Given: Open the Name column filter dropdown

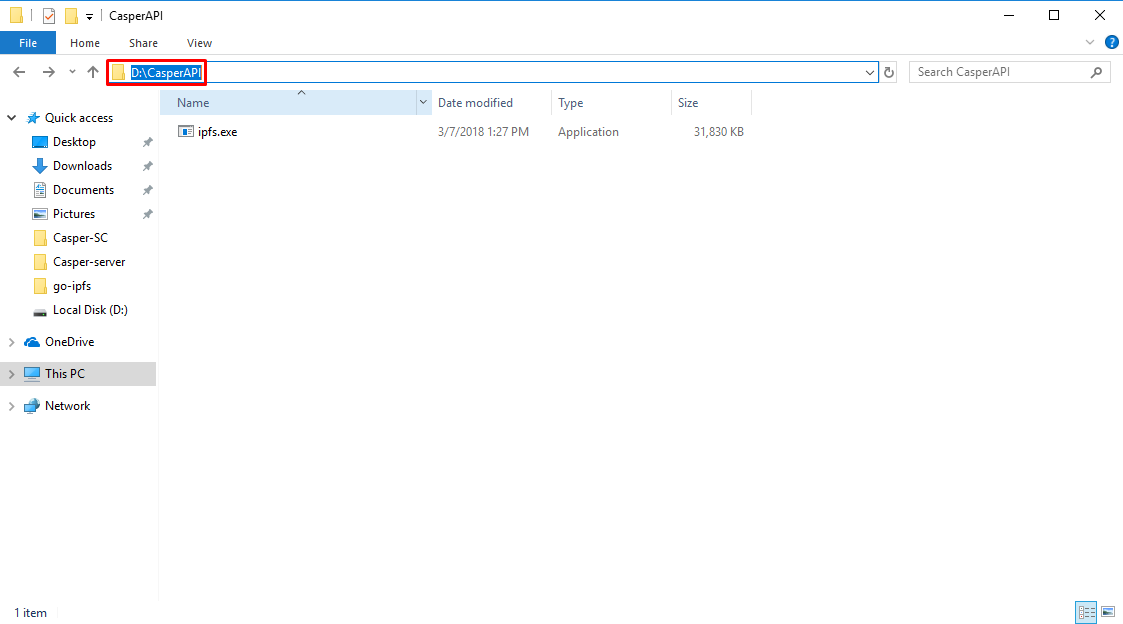Looking at the screenshot, I should pyautogui.click(x=423, y=102).
